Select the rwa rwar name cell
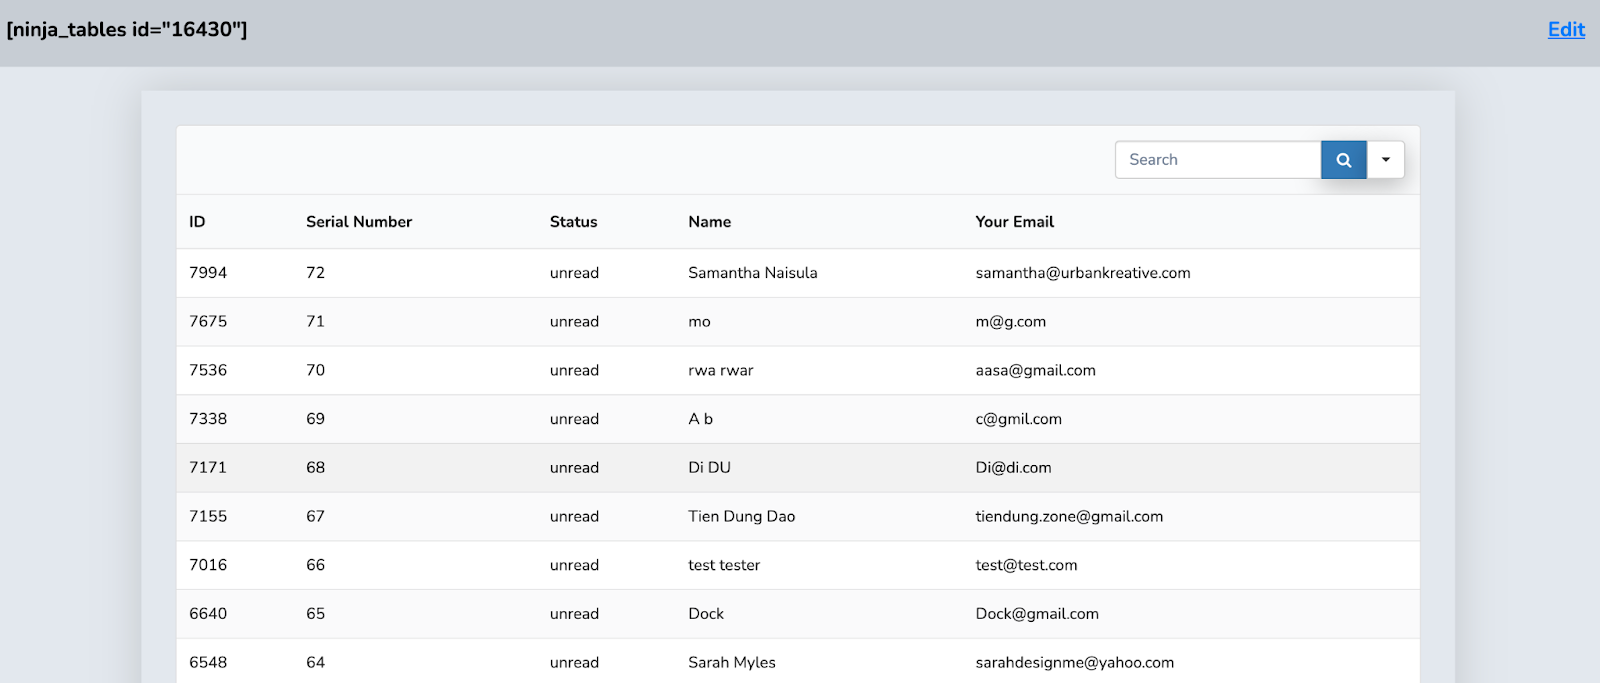1600x683 pixels. click(720, 370)
